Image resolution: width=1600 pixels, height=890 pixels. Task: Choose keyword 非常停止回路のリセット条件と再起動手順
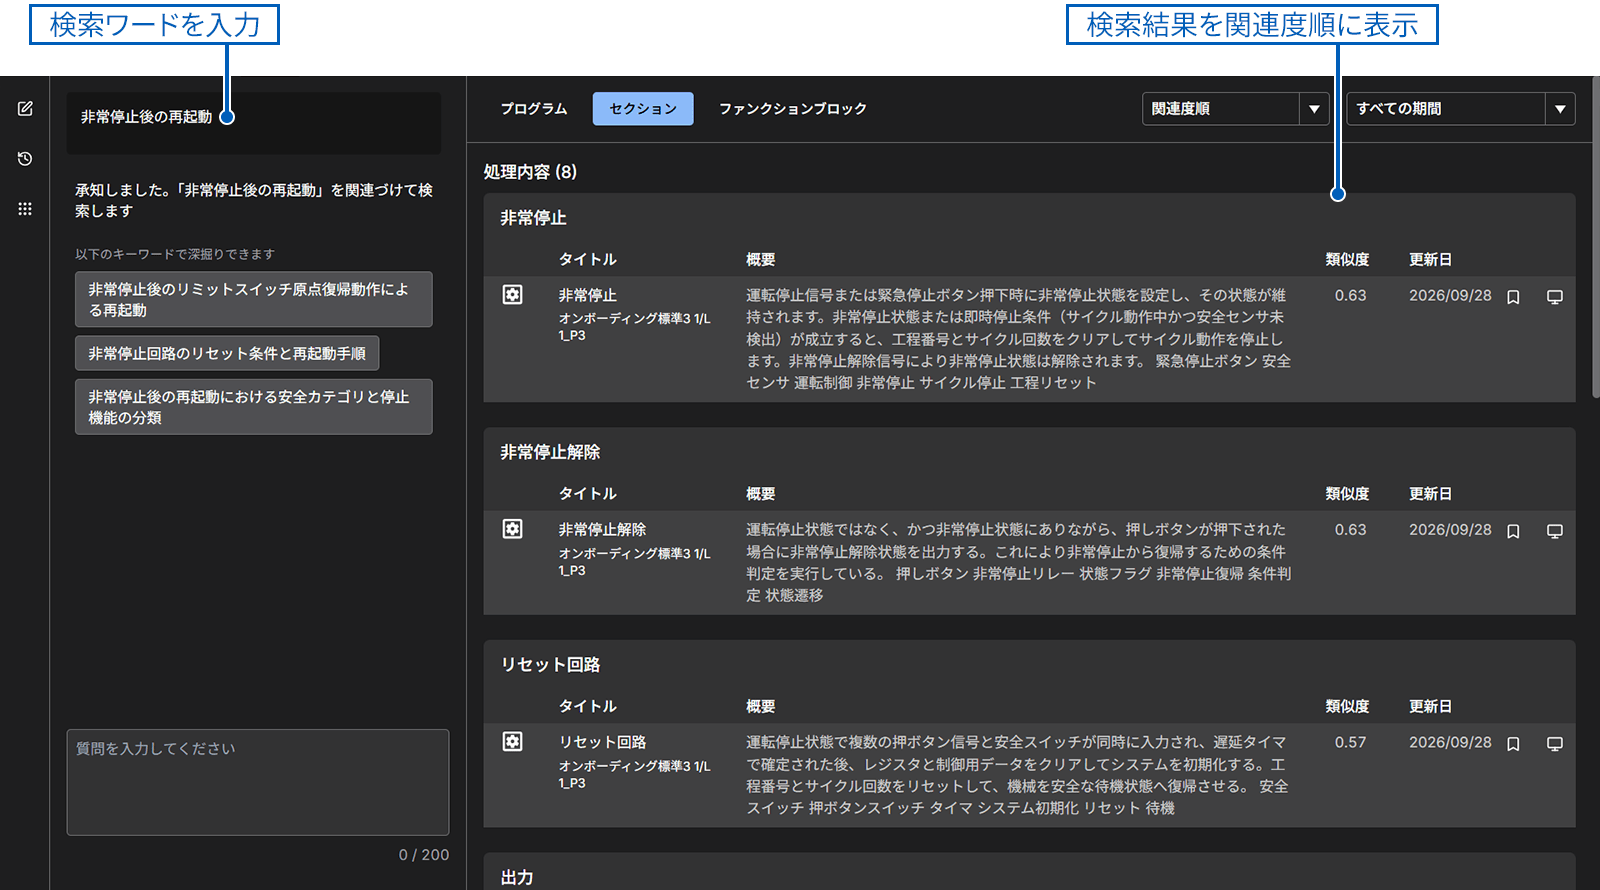(227, 353)
